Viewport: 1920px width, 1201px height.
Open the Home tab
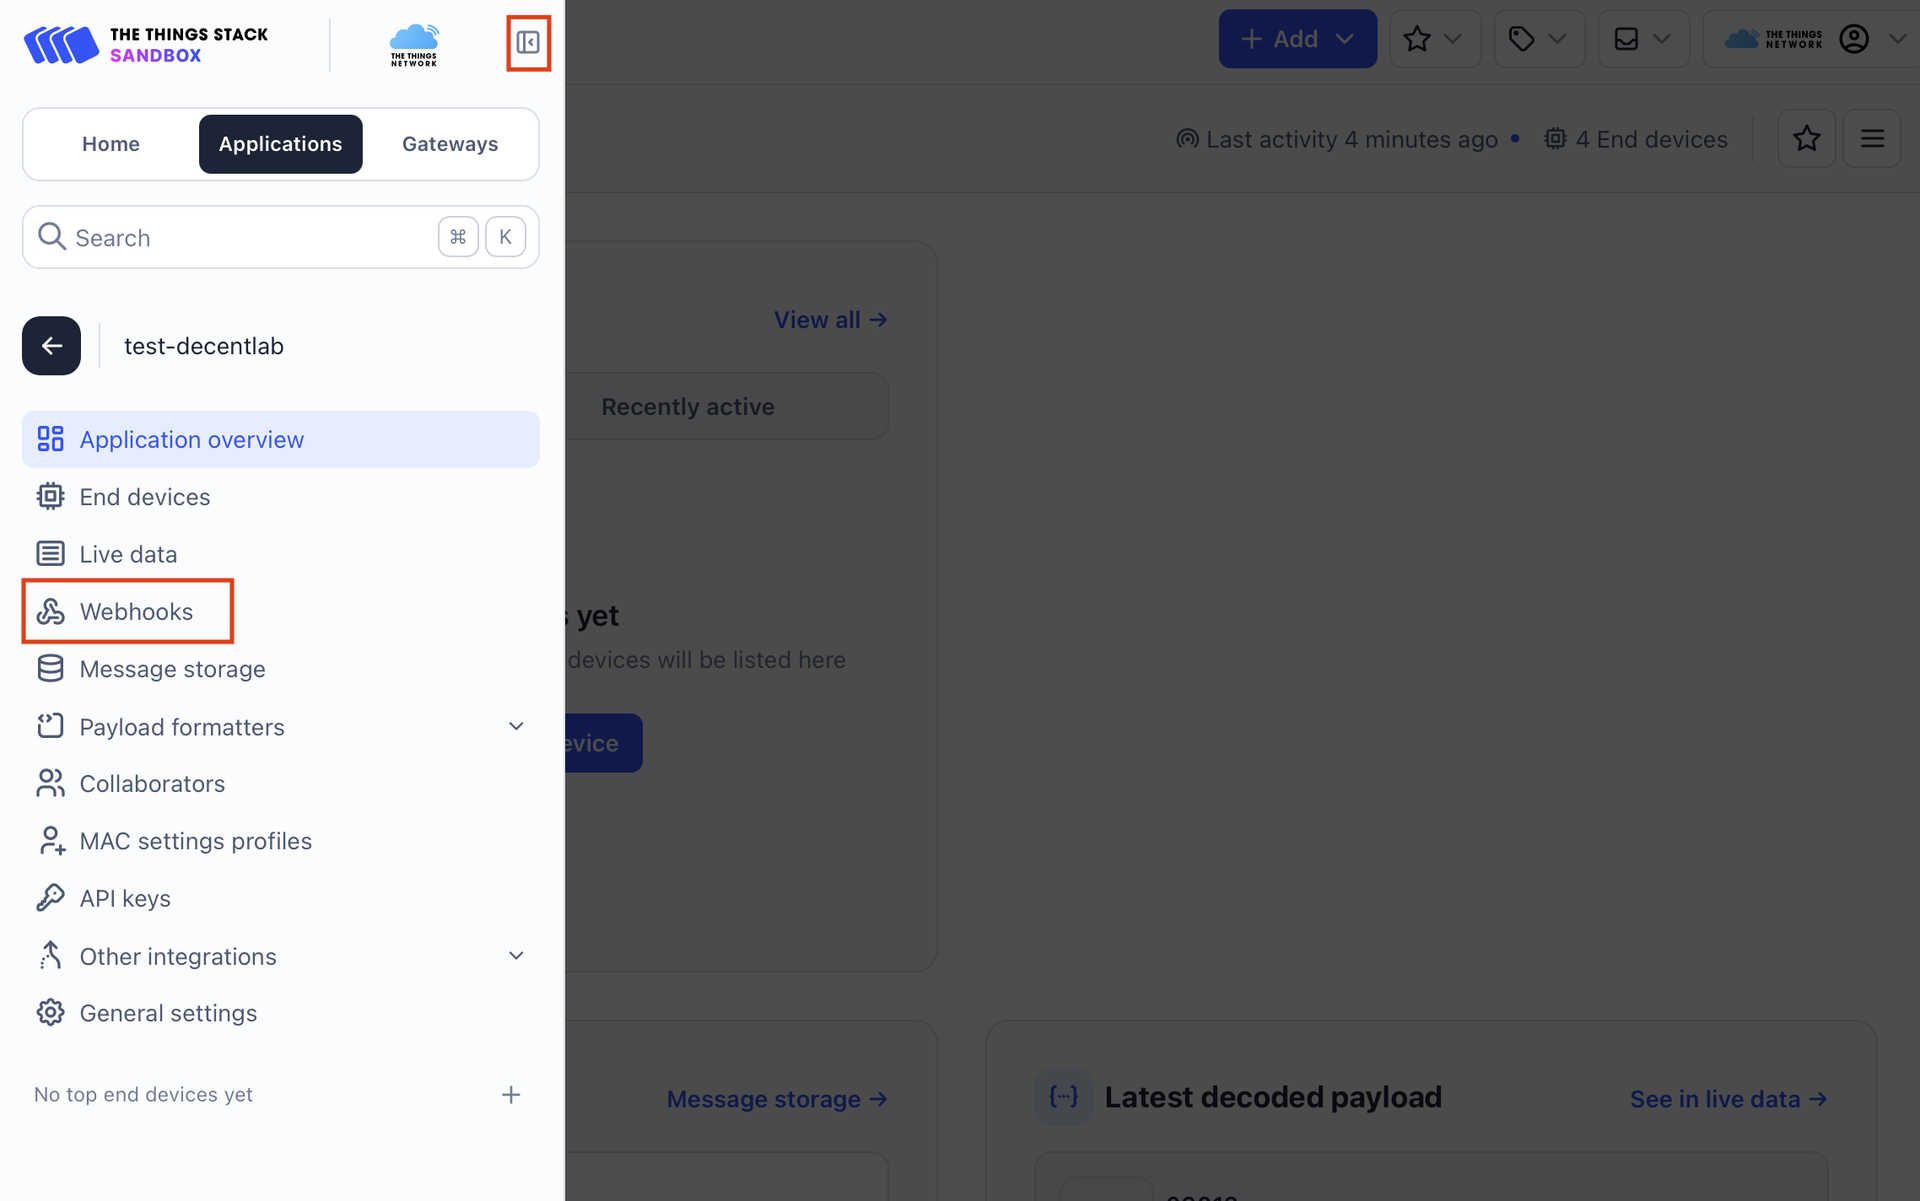coord(111,144)
